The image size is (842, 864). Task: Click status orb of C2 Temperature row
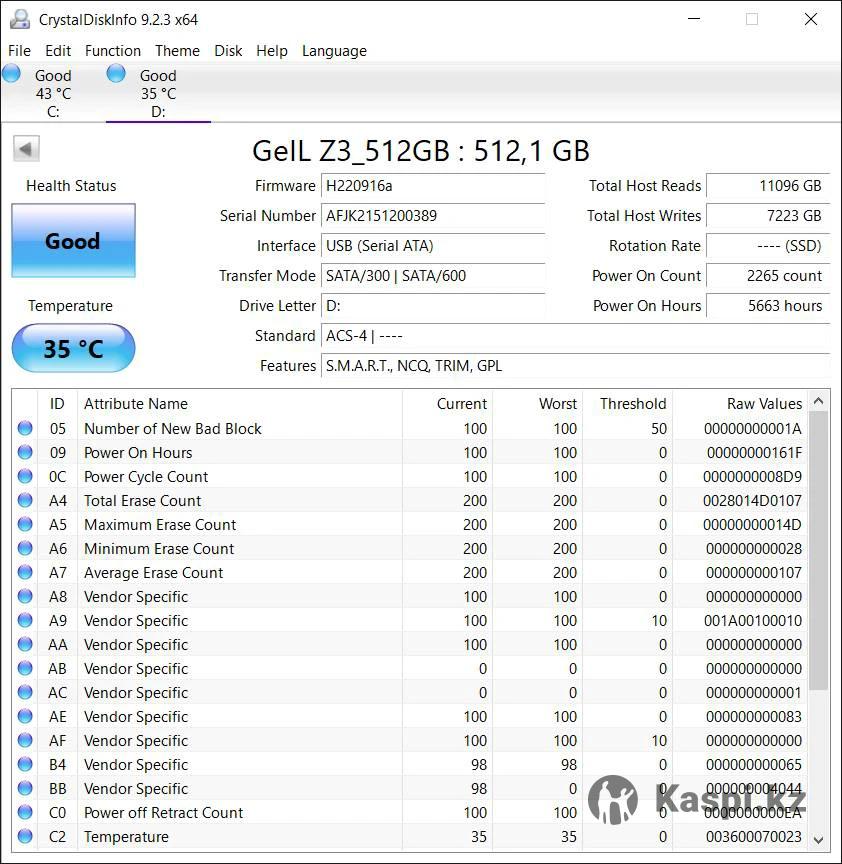click(x=25, y=836)
